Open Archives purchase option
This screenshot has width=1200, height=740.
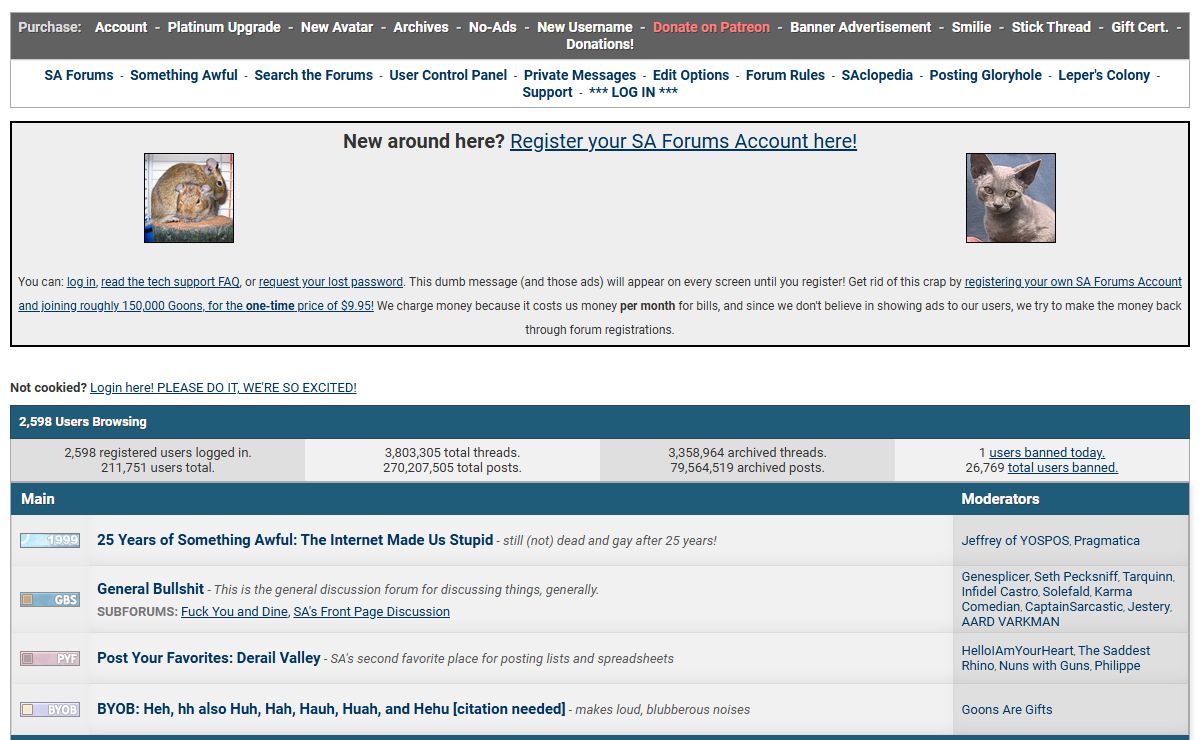point(421,27)
